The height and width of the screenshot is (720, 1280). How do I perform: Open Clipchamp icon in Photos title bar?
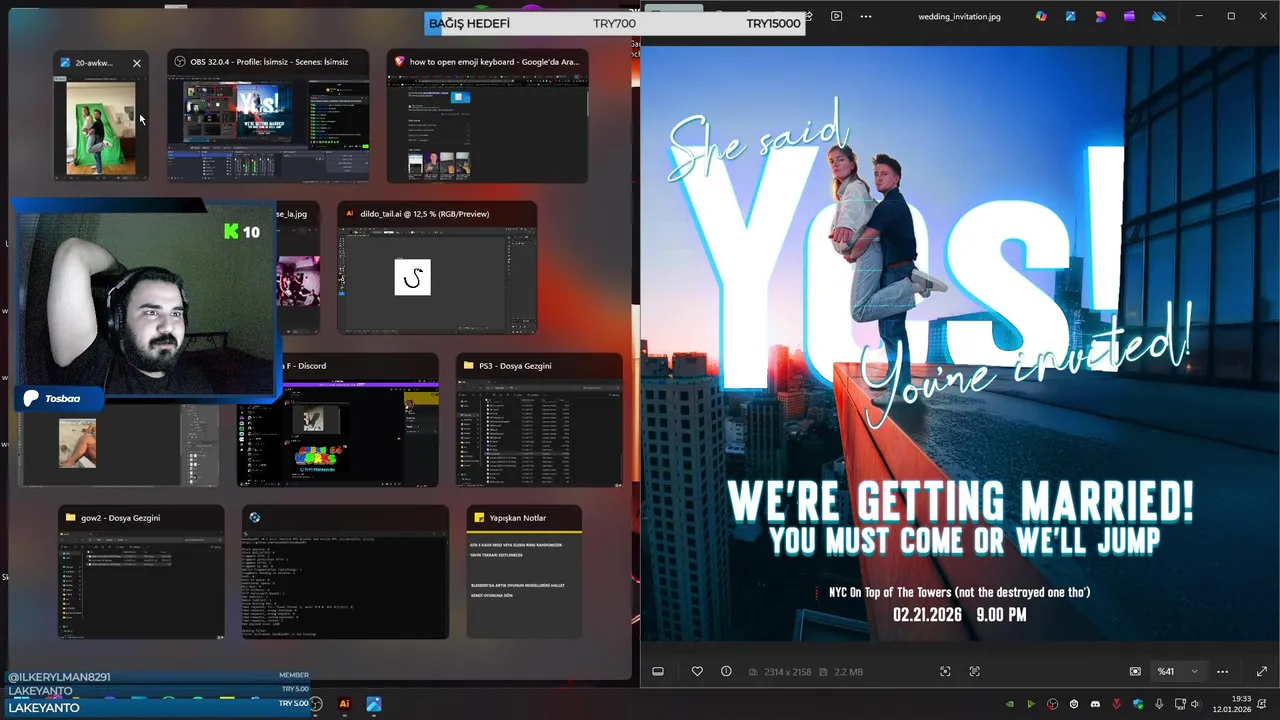point(1129,16)
